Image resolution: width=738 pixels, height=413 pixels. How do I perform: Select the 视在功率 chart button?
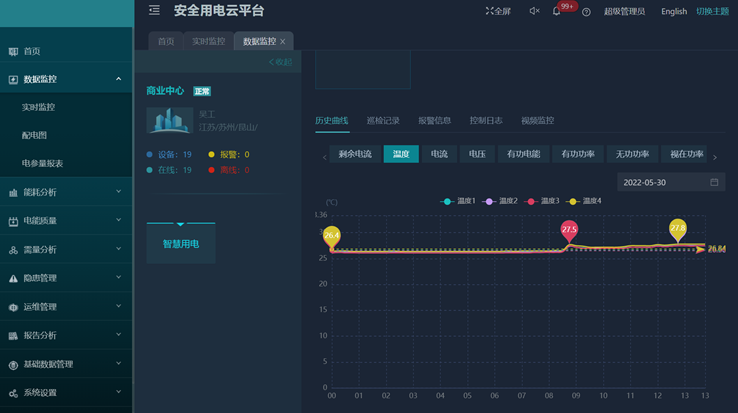coord(684,154)
